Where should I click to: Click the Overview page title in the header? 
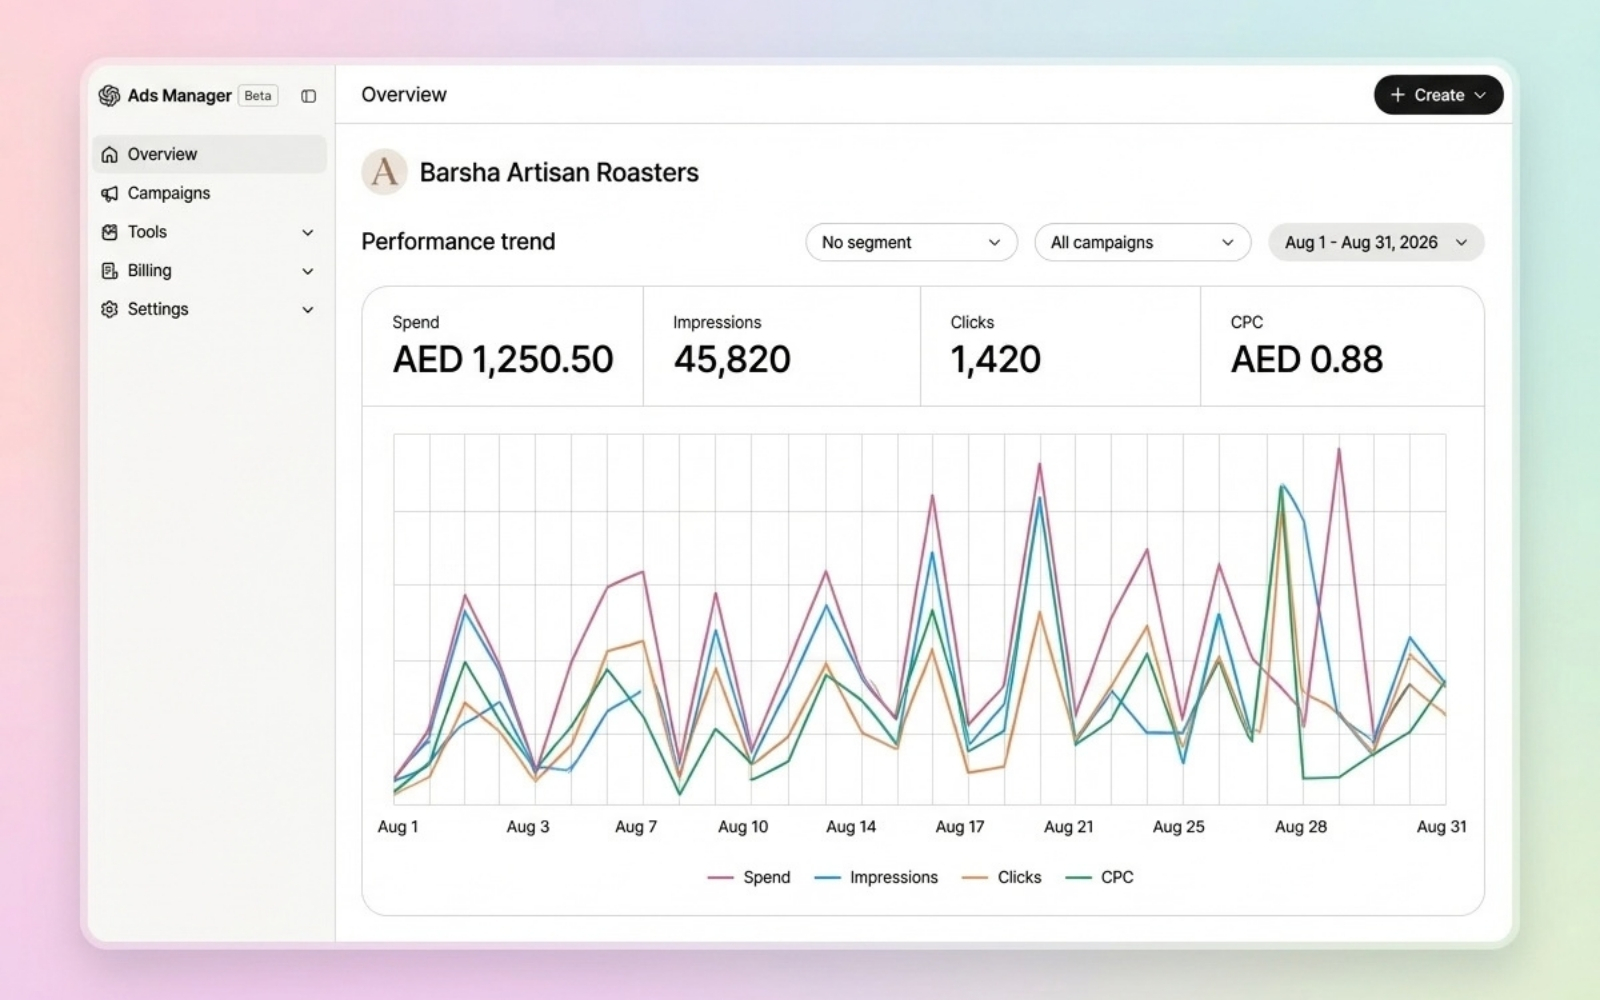(x=404, y=95)
